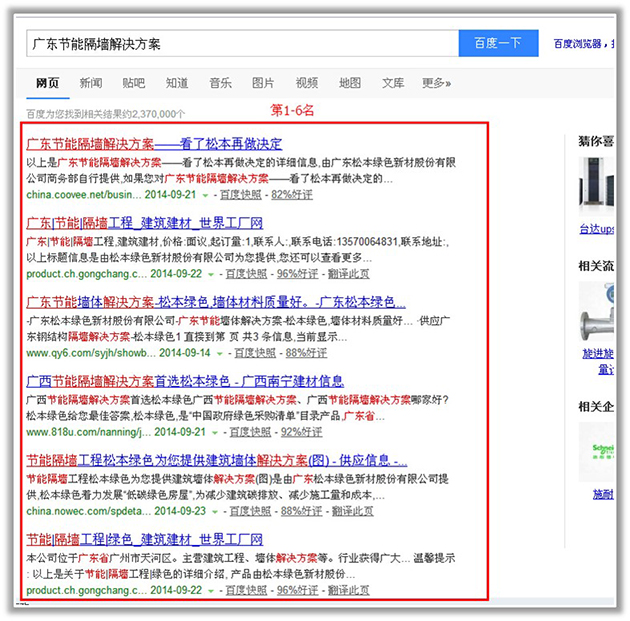Select the 网页 tab
This screenshot has height=621, width=630.
click(x=47, y=83)
